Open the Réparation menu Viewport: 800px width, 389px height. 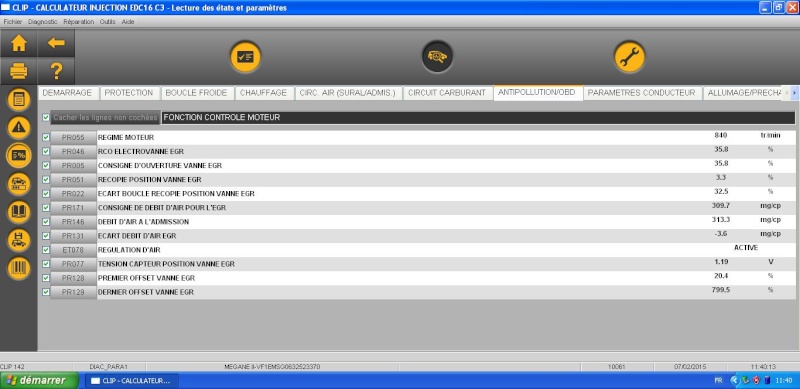79,22
